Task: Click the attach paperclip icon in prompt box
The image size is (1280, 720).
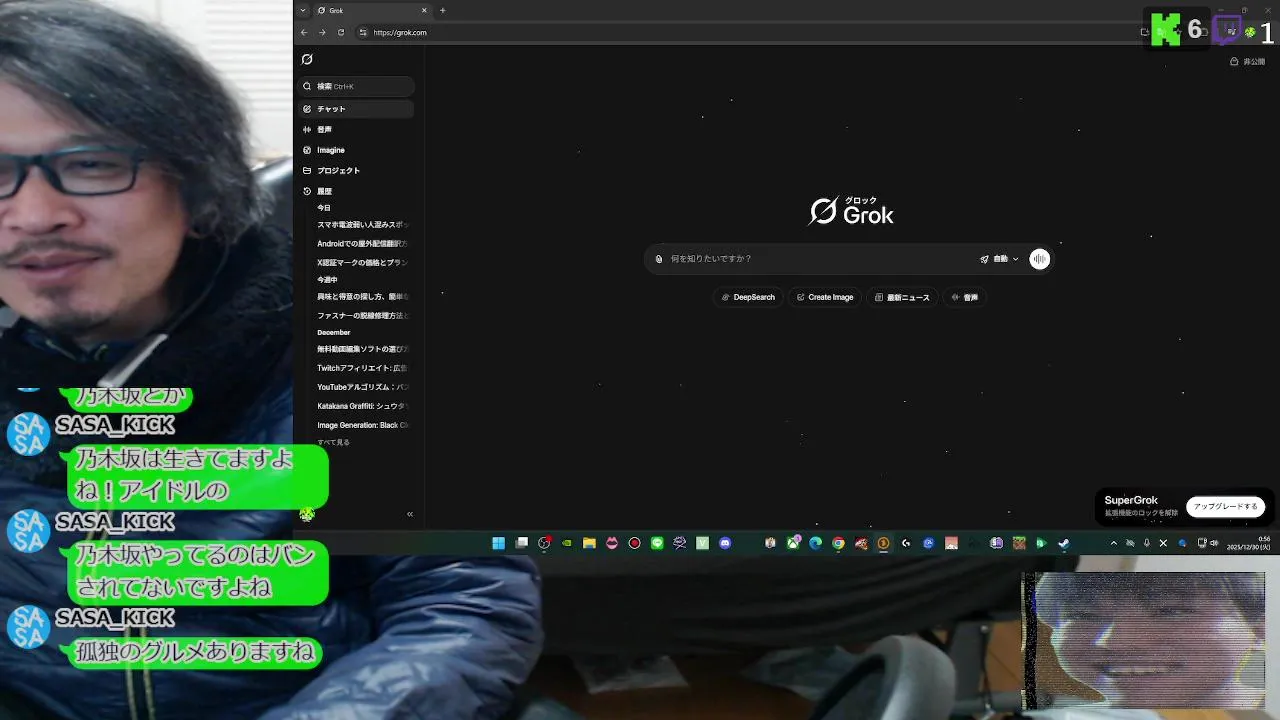Action: 659,259
